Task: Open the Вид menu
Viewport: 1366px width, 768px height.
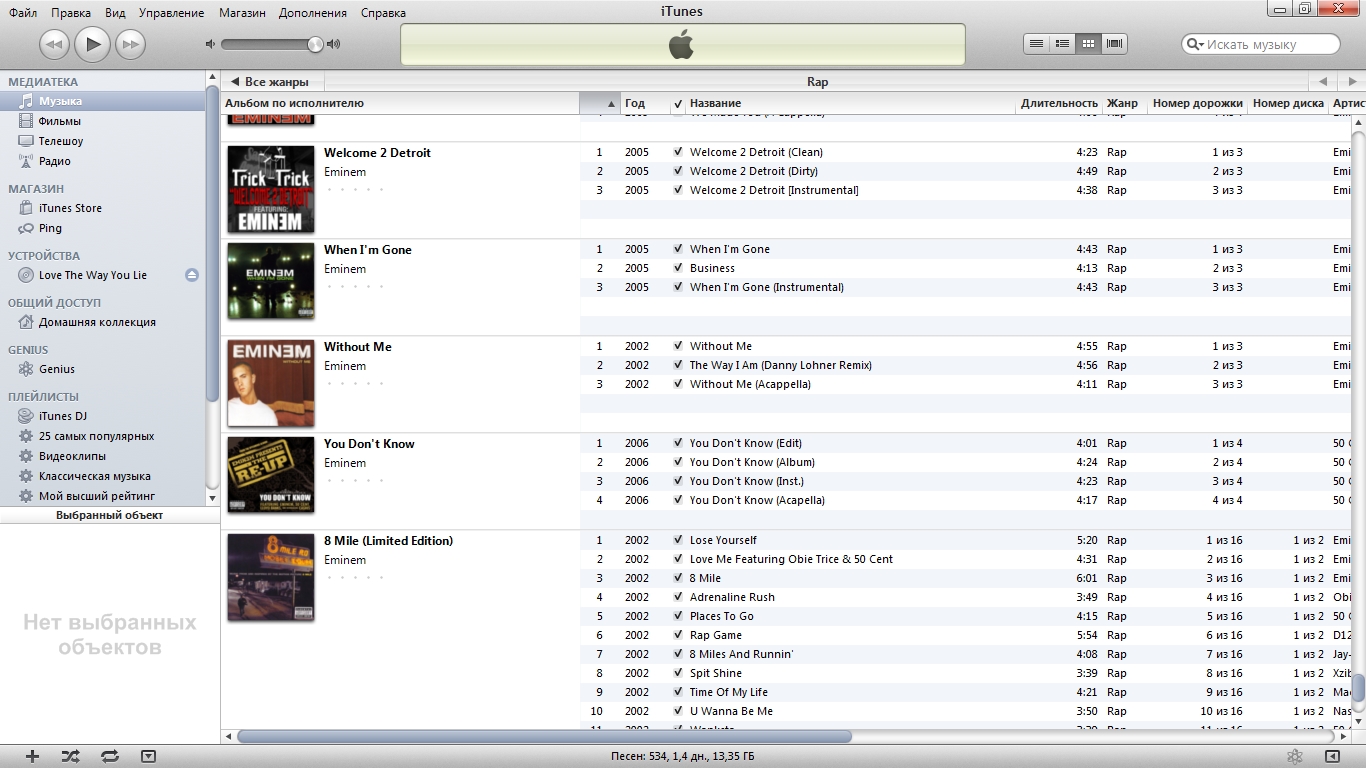Action: point(115,13)
